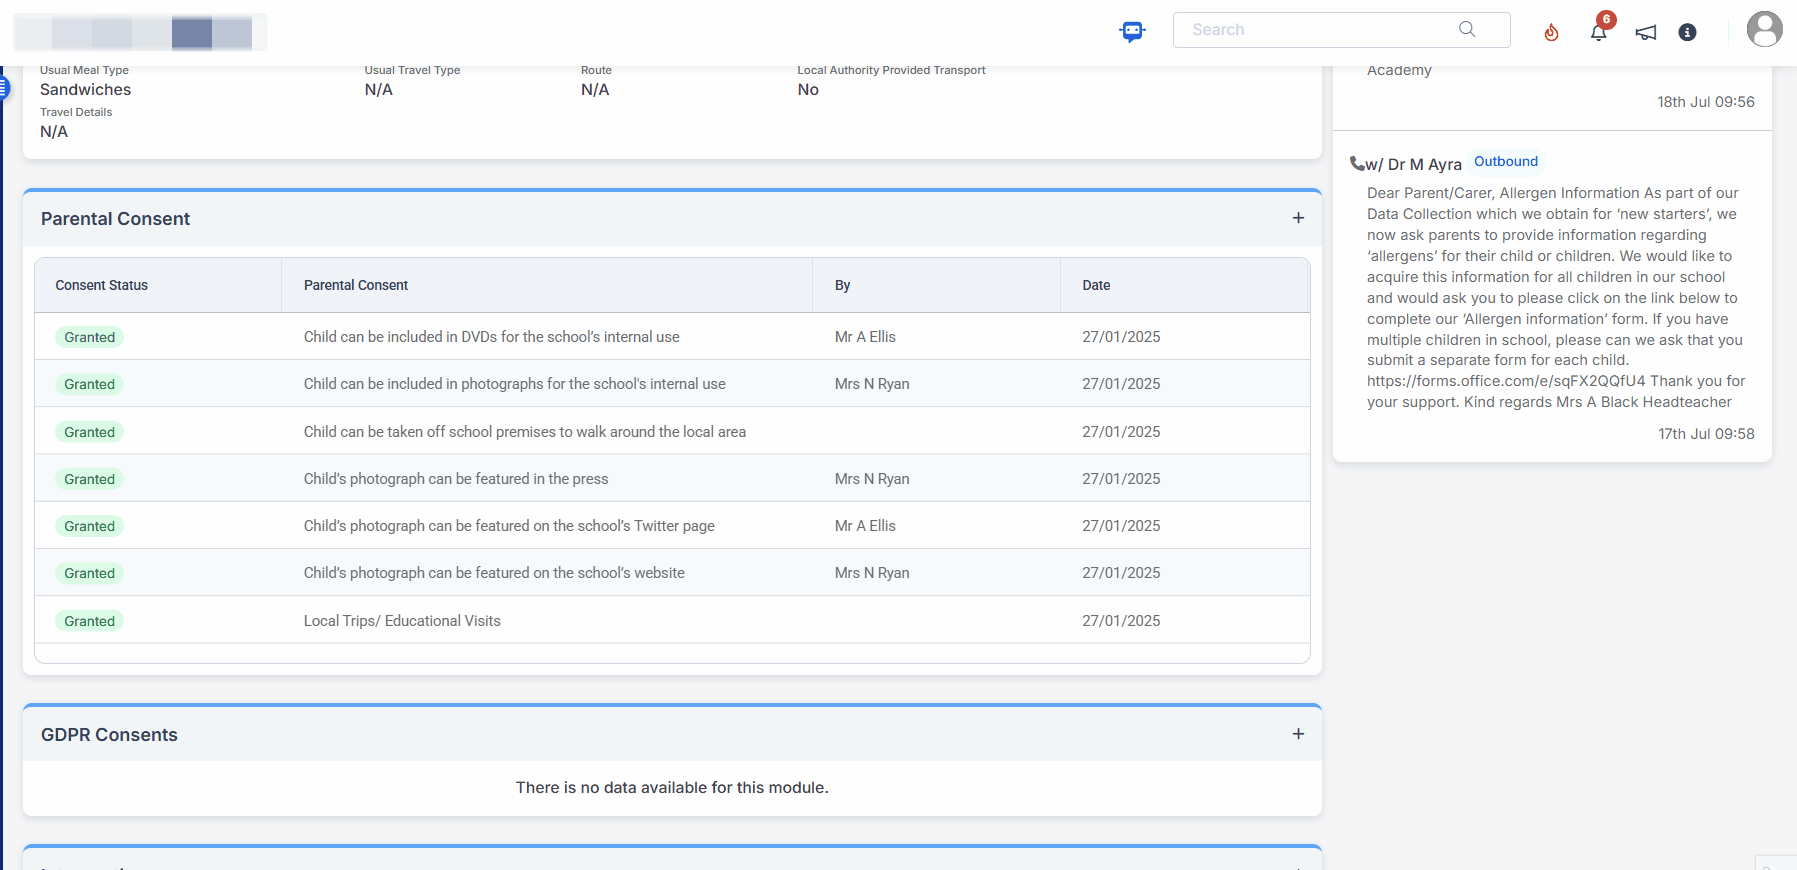Click date 27/01/2025 in Local Trips row

pos(1121,621)
